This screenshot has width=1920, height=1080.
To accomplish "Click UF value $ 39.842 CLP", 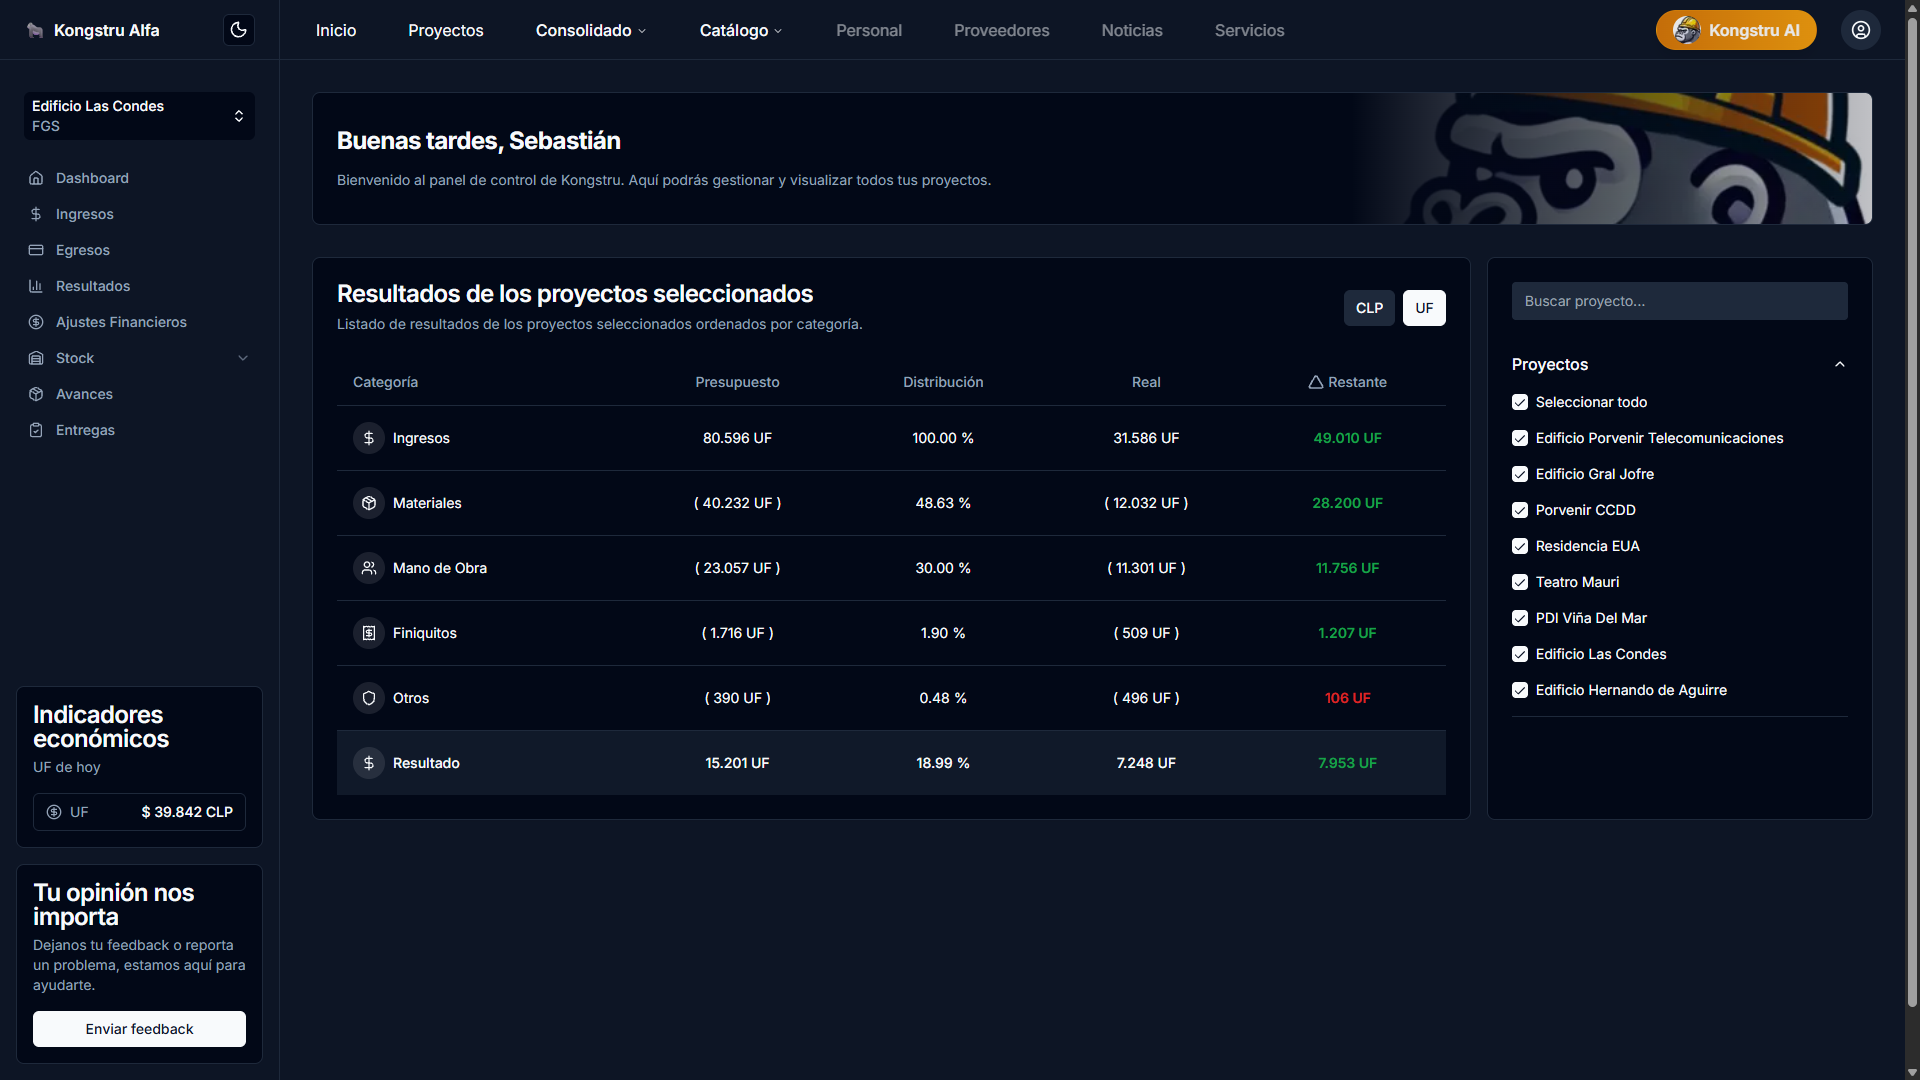I will (x=187, y=812).
